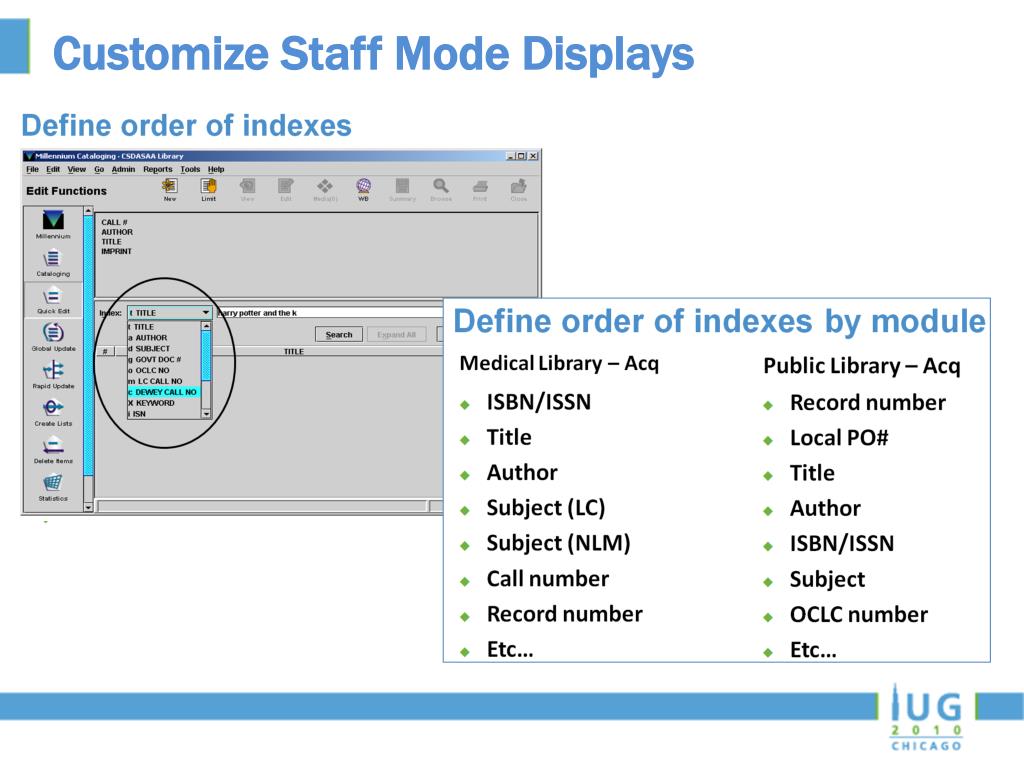Click 'Subject (NLM)' in Medical Library list

[558, 543]
